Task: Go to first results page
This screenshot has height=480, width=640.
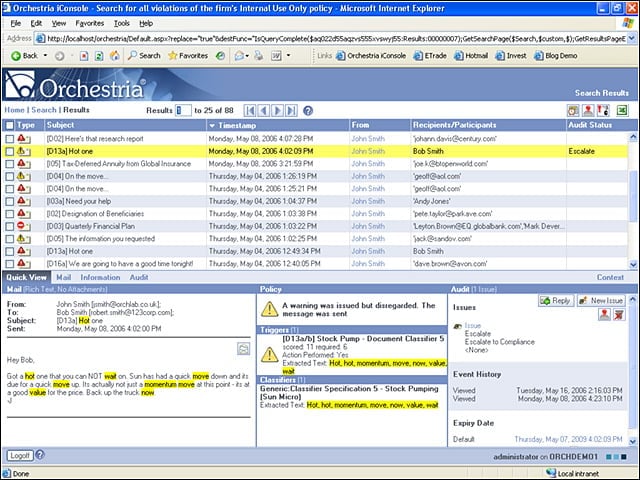Action: [250, 111]
